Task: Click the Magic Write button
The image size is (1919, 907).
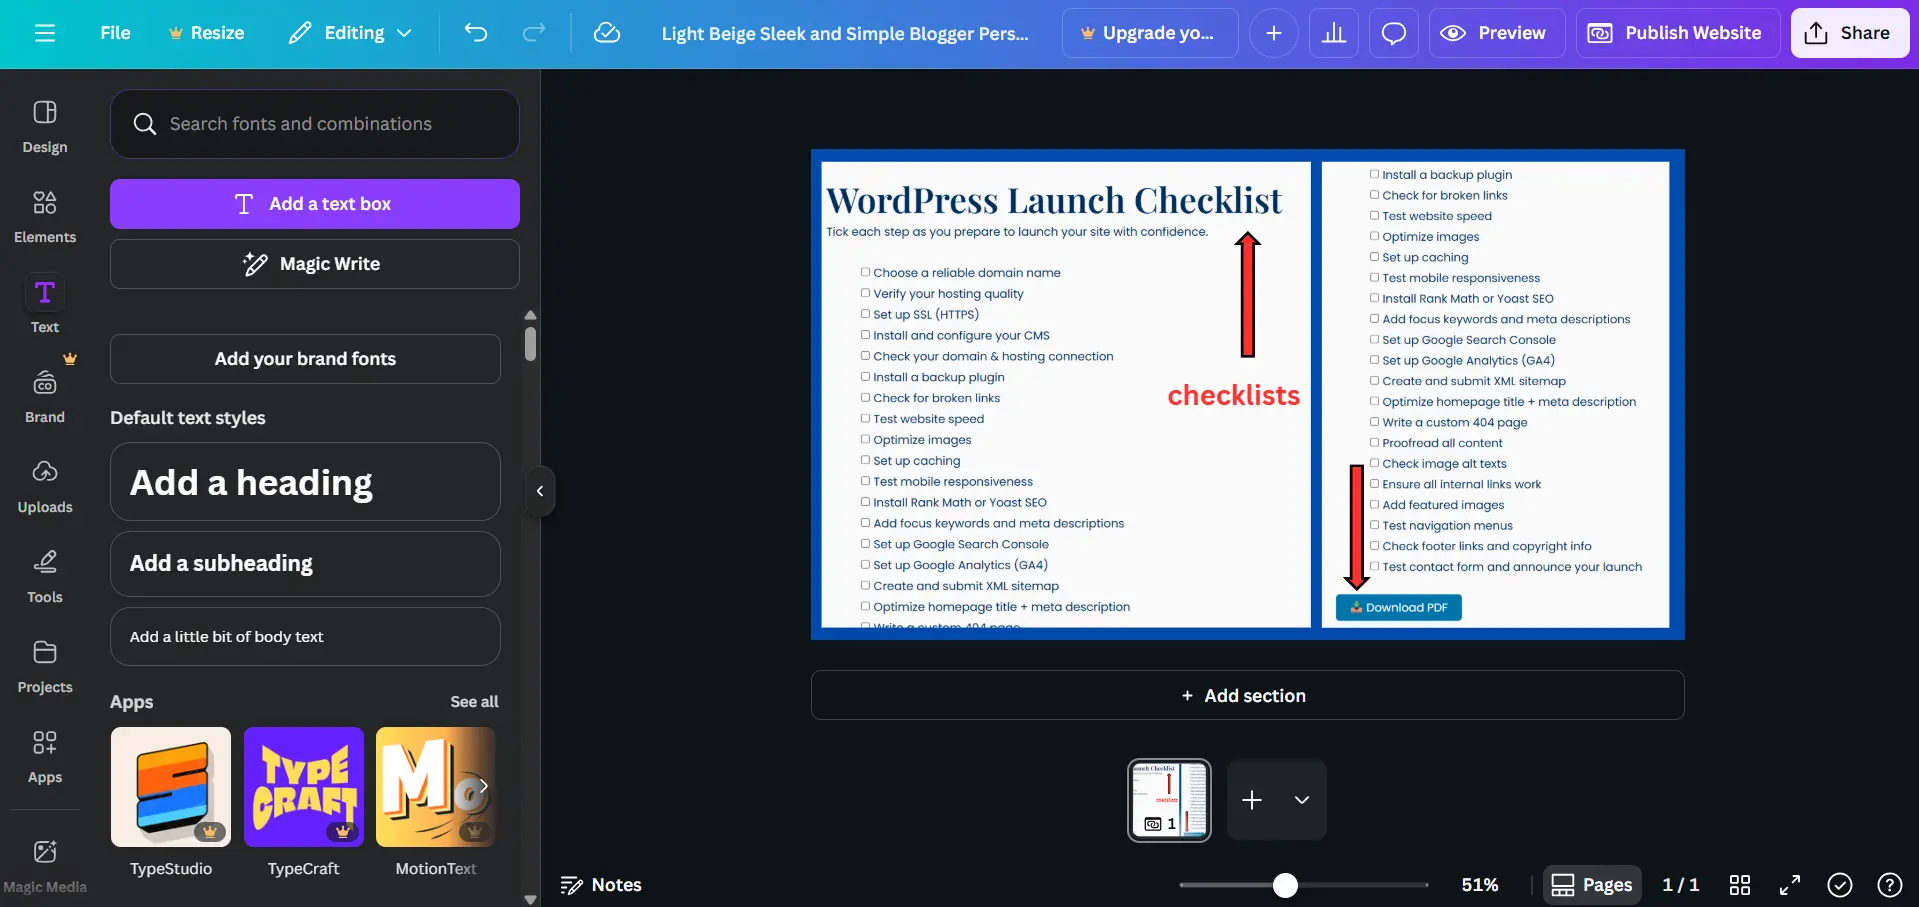Action: point(315,264)
